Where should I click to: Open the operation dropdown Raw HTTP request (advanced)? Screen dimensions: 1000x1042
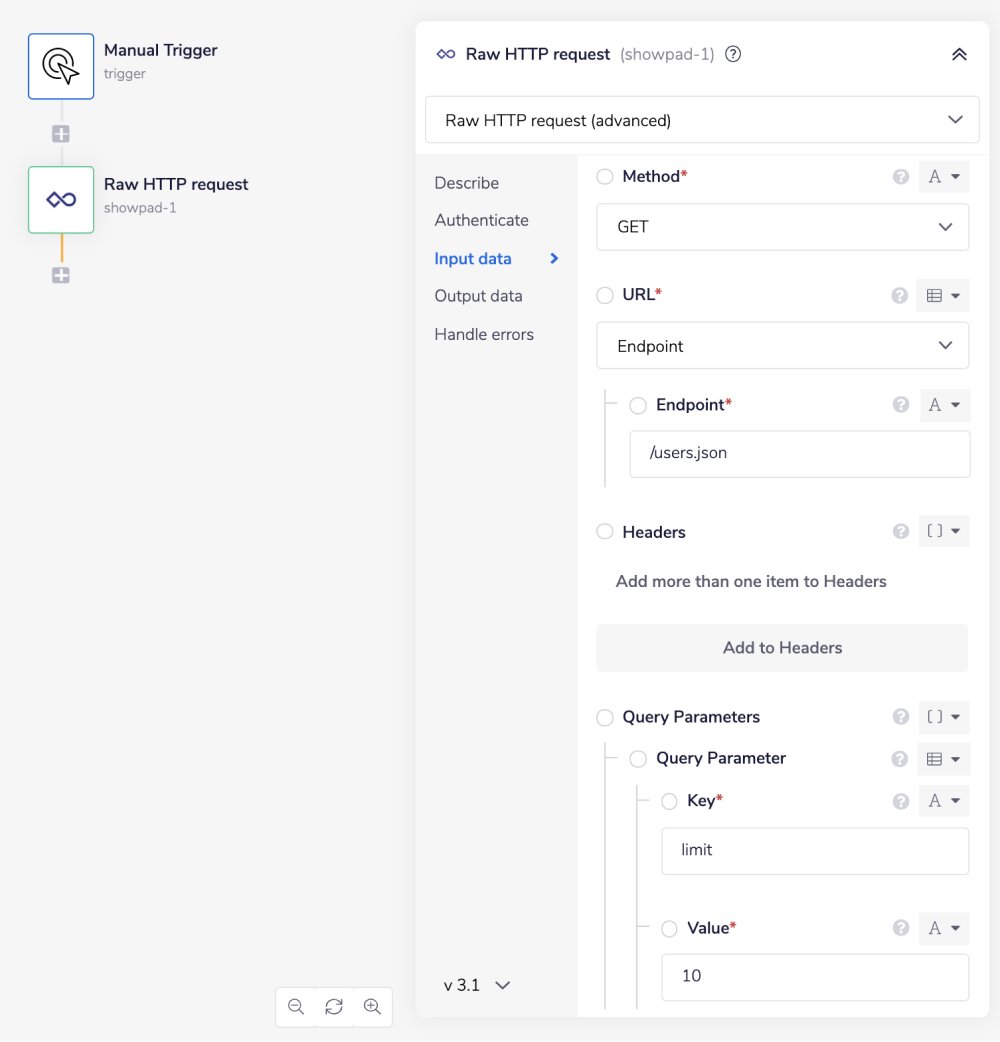tap(702, 120)
